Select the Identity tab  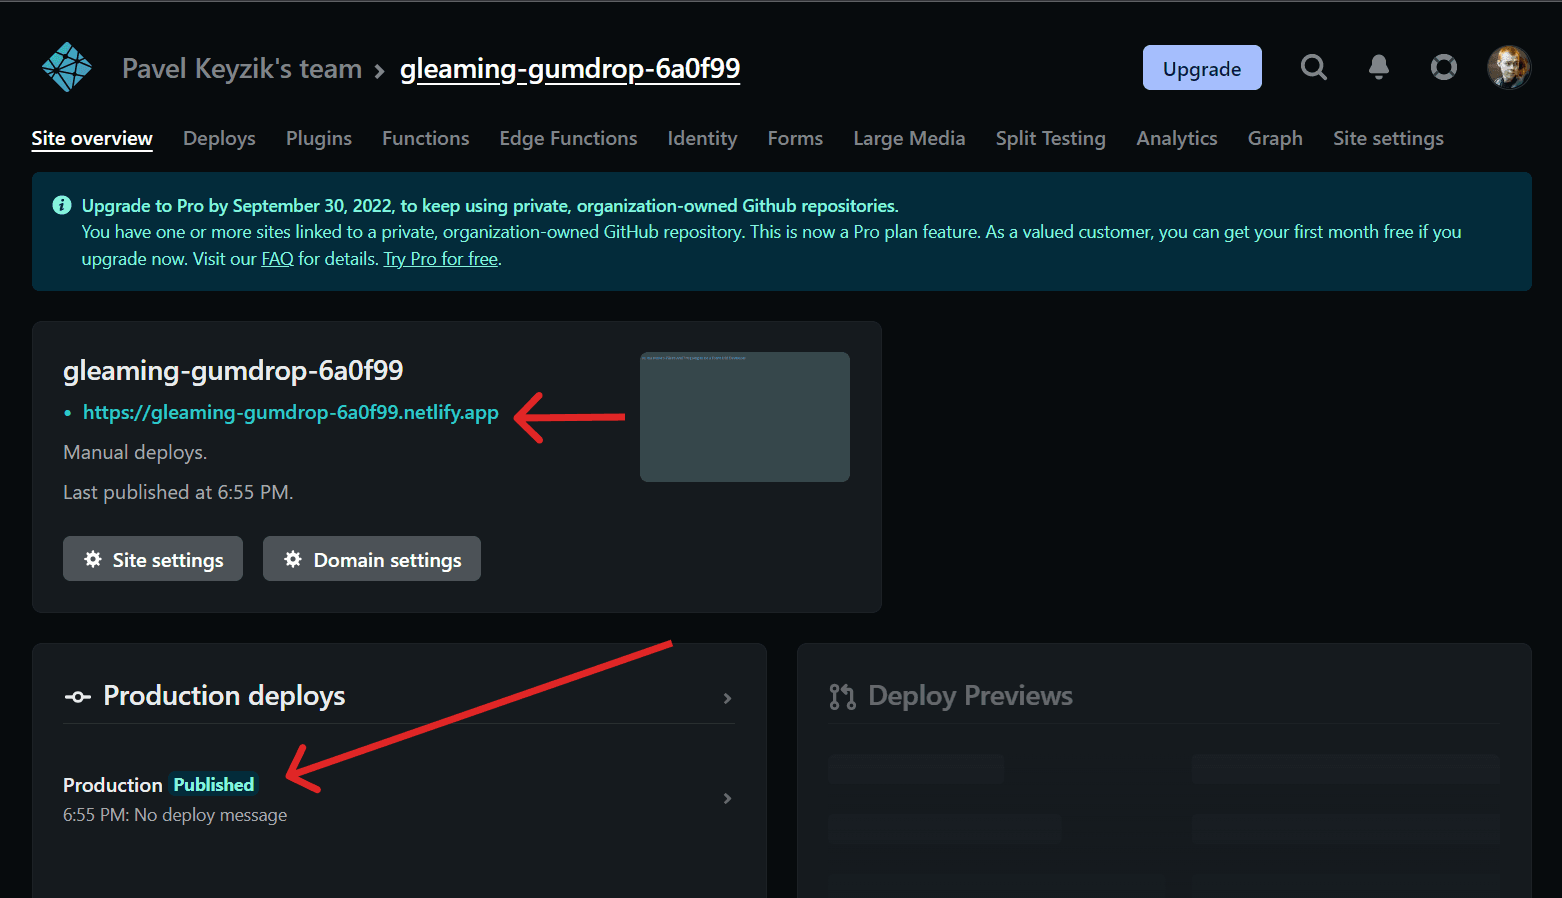click(x=702, y=138)
